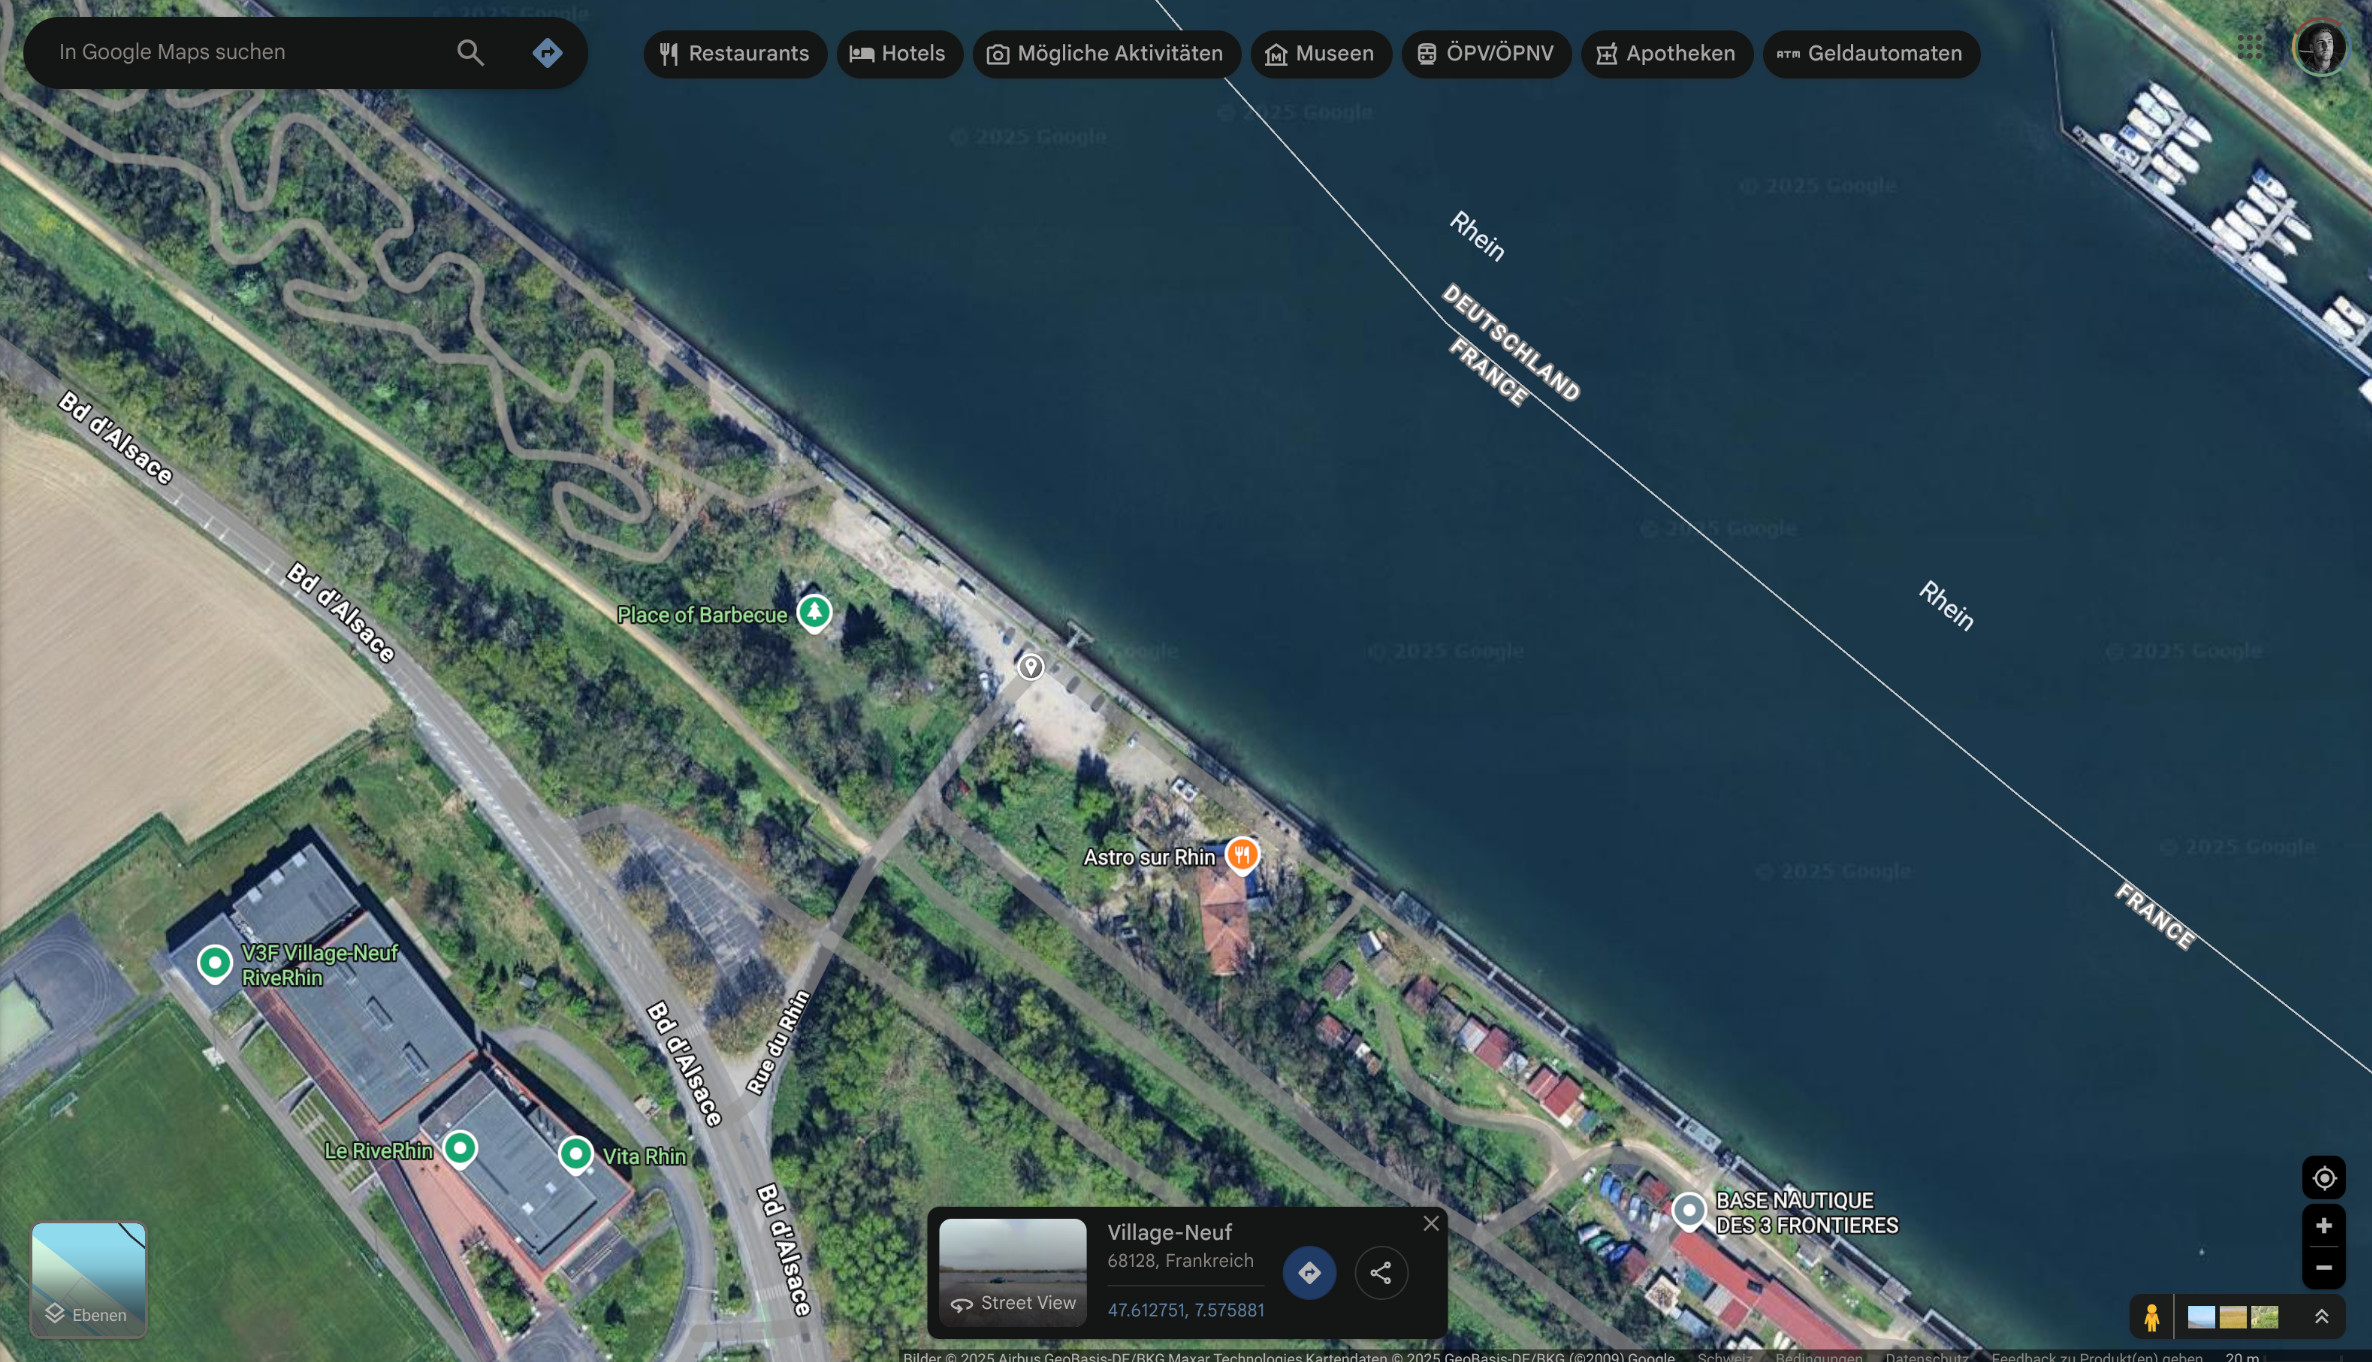Open the yellow-field imagery thumbnail
Screen dimensions: 2372x1362
tap(2232, 1317)
